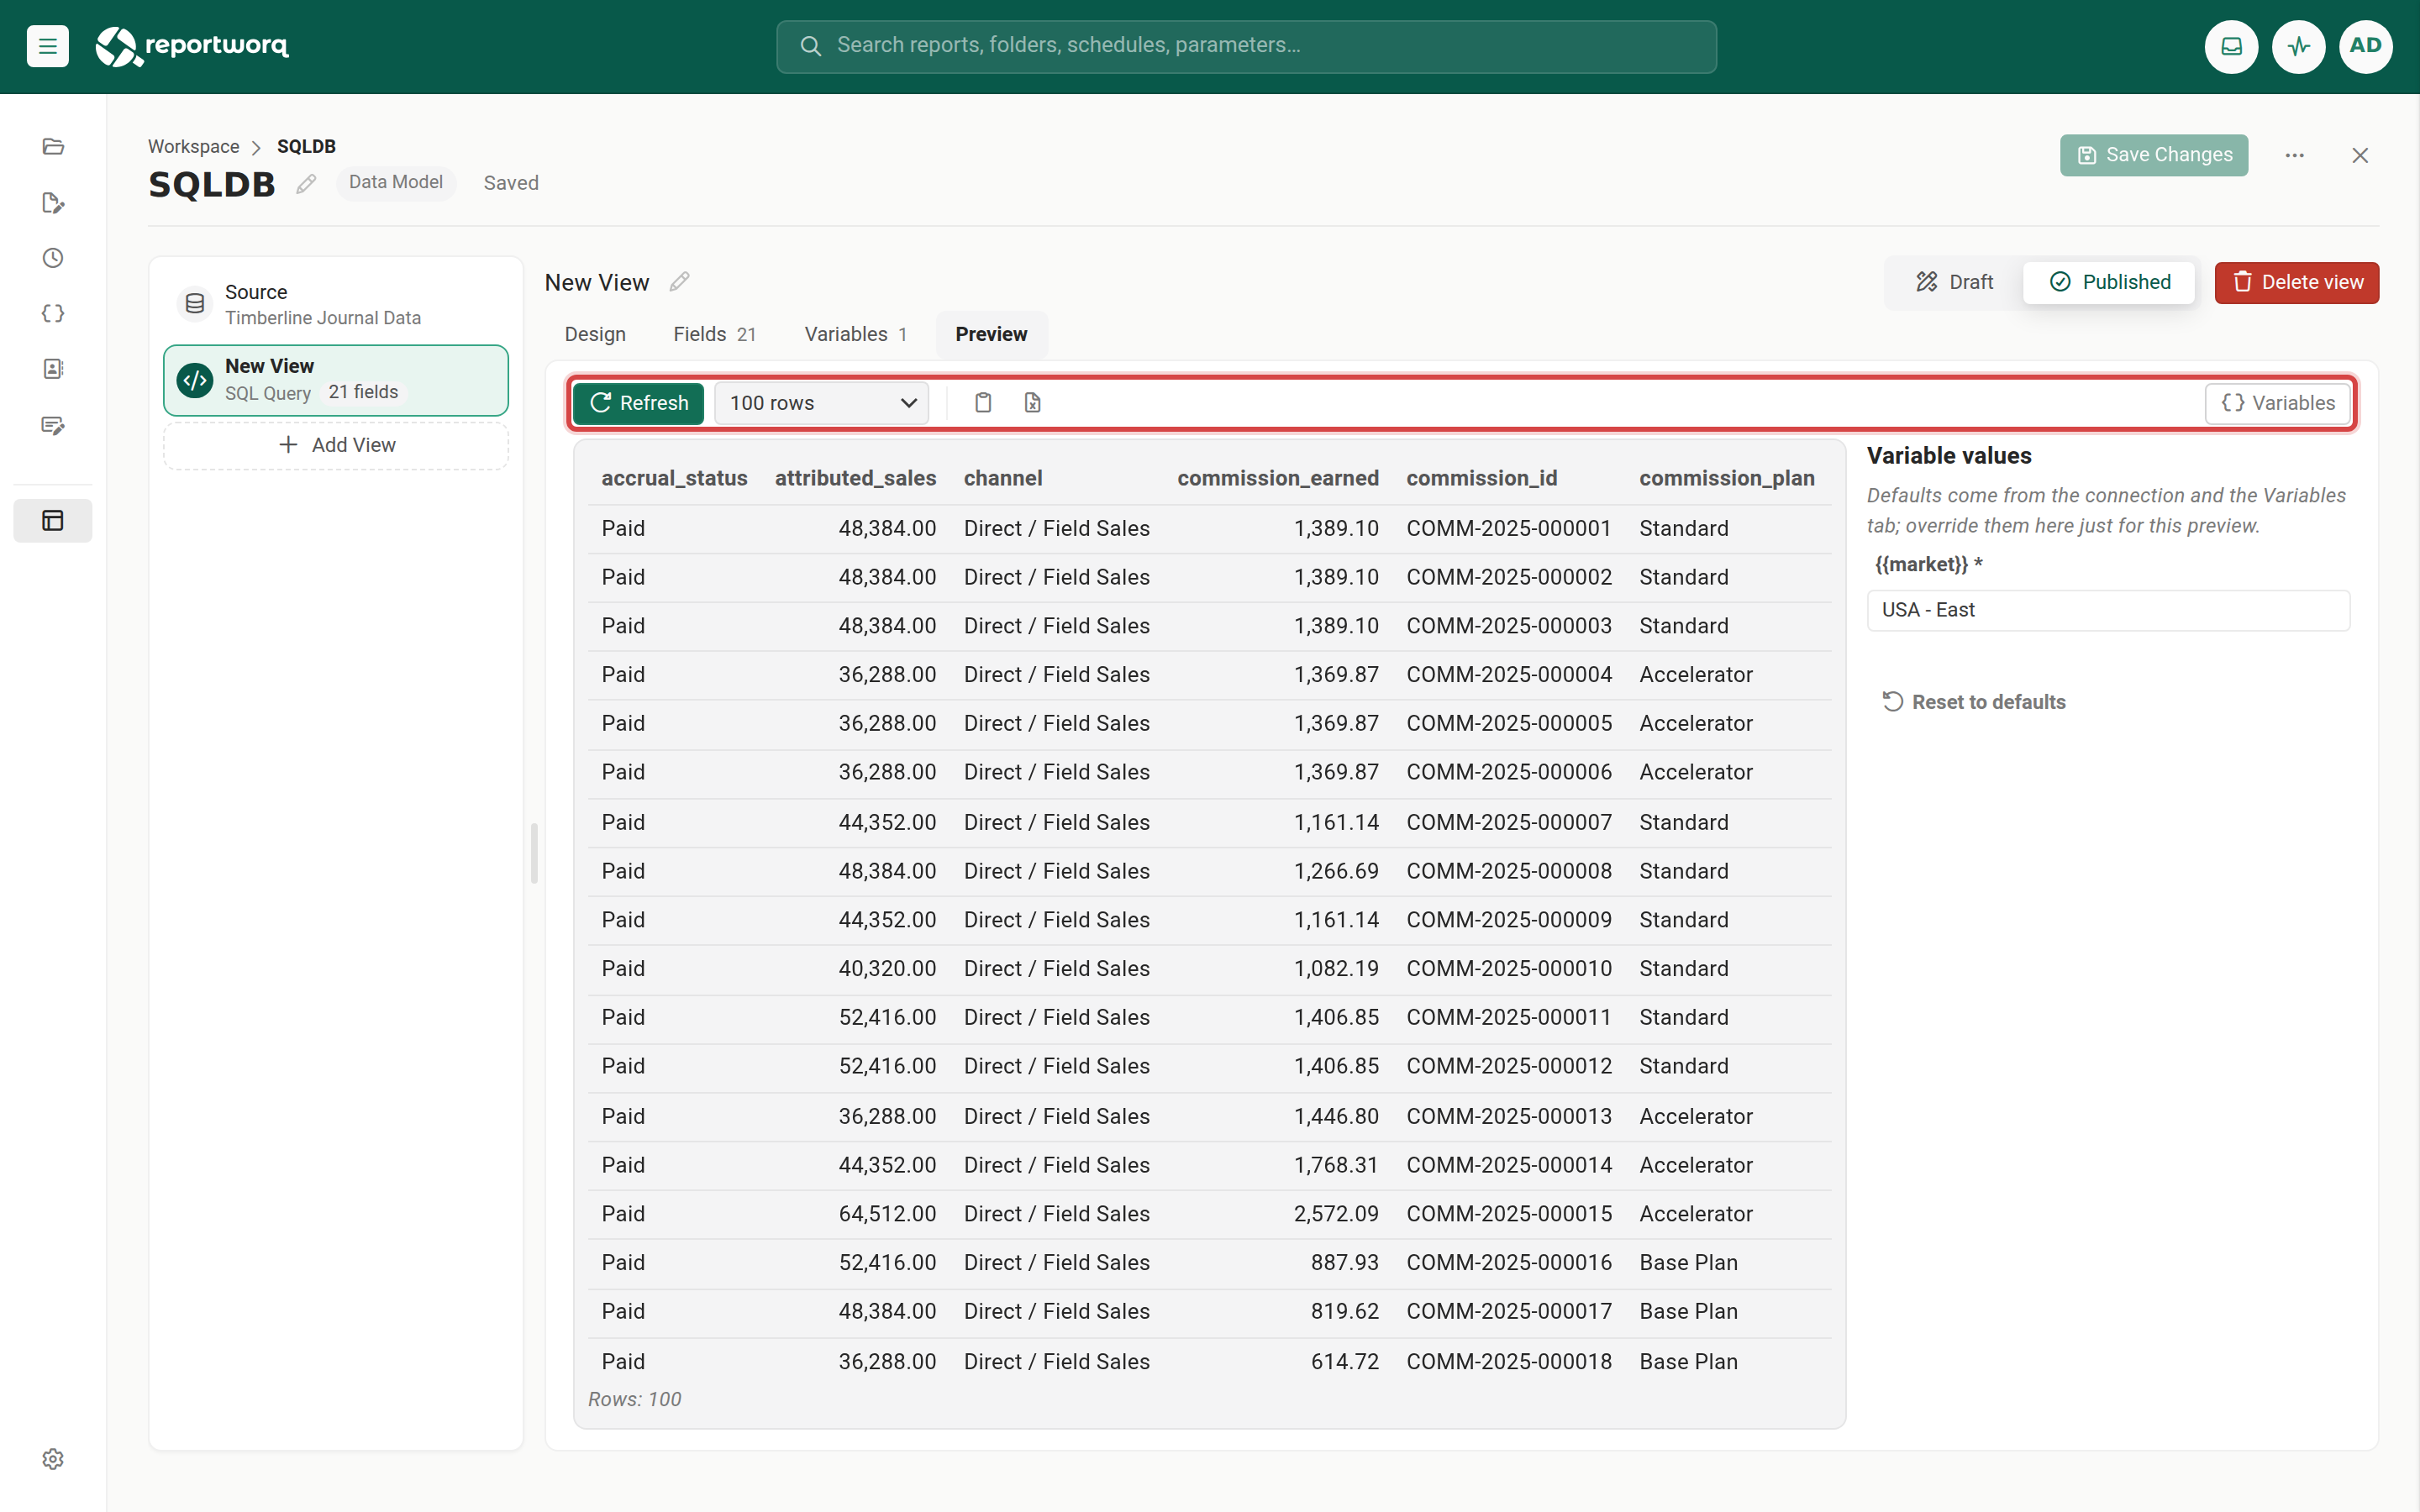This screenshot has width=2420, height=1512.
Task: Click the reportworq logo
Action: tap(192, 46)
